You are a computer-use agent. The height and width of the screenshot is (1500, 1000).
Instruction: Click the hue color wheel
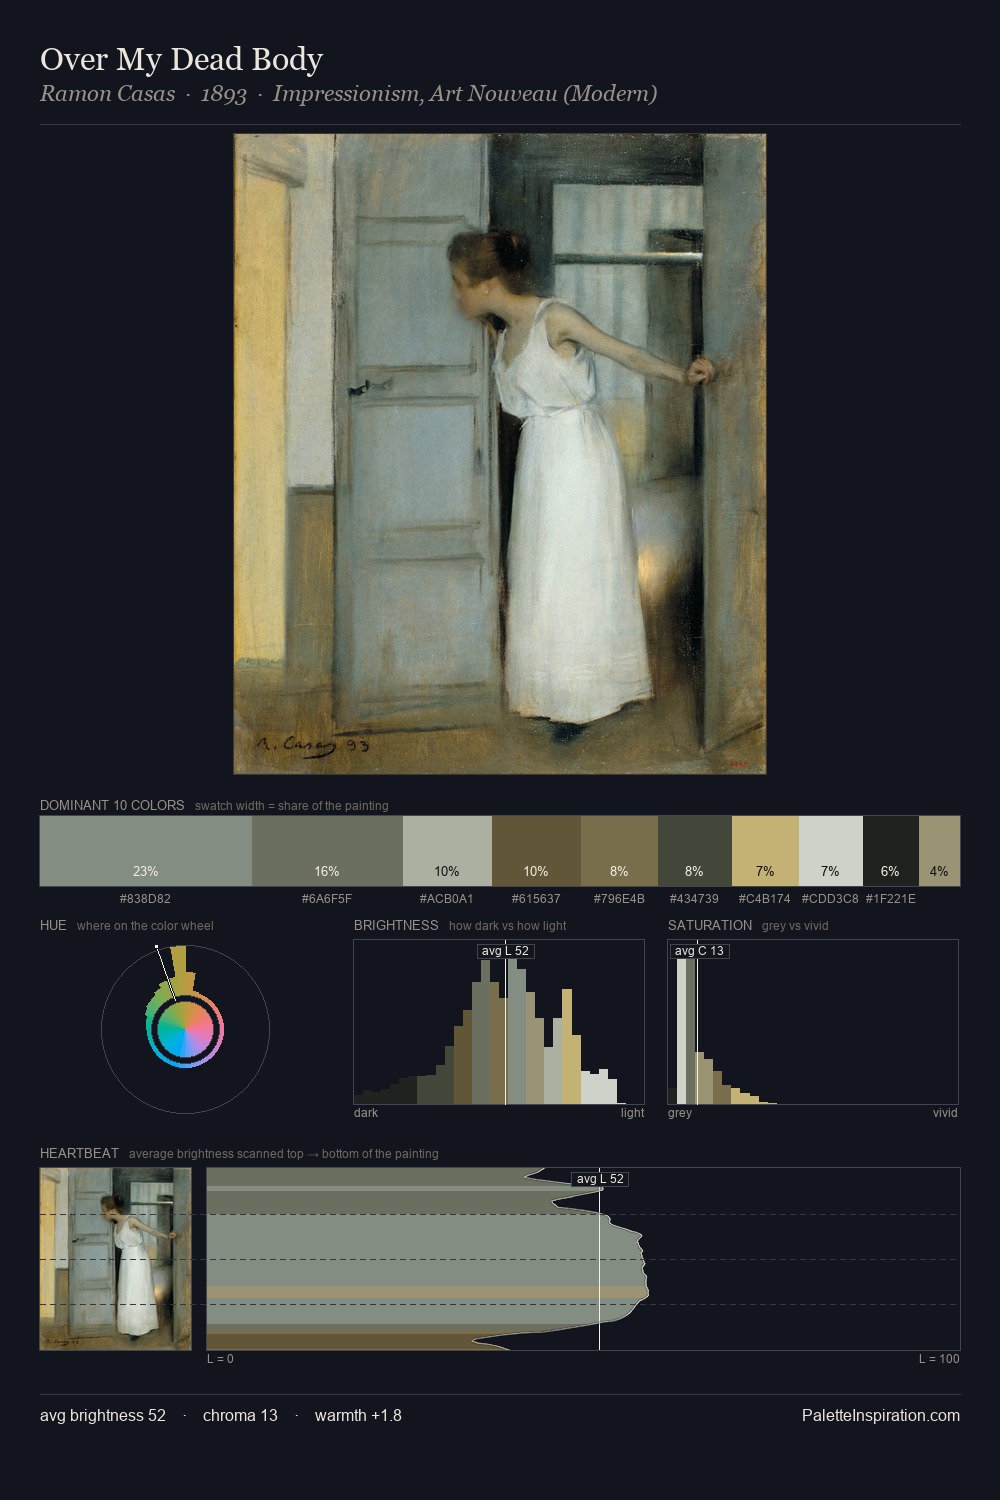click(x=185, y=1028)
